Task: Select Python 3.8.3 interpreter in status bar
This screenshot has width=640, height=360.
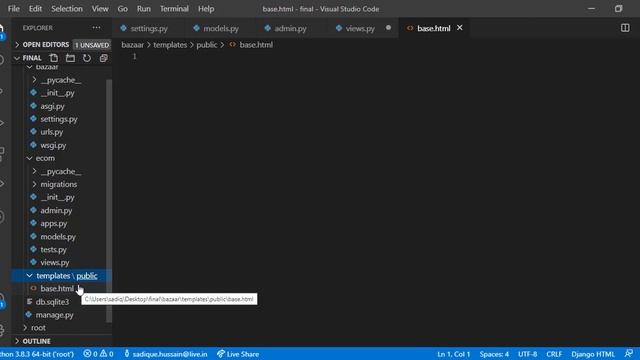Action: 37,354
